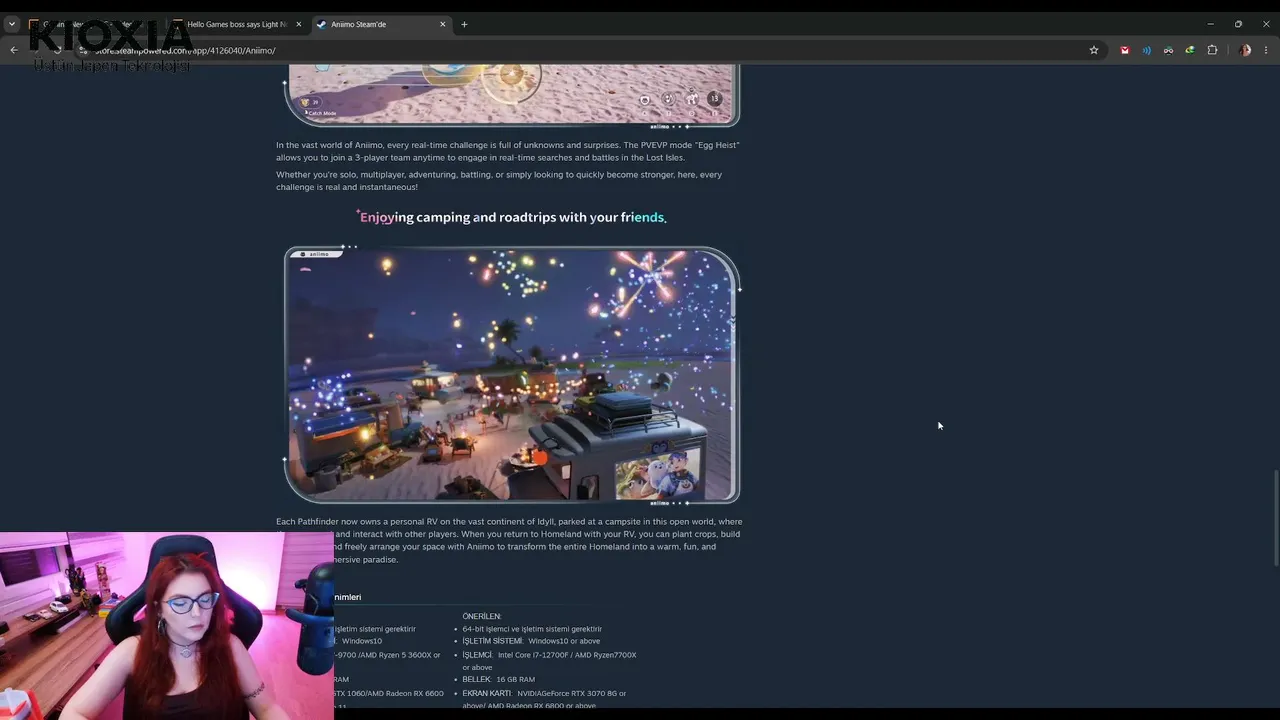Click the 'BELLEK: 16 GB RAM' line
The image size is (1280, 720).
click(498, 680)
